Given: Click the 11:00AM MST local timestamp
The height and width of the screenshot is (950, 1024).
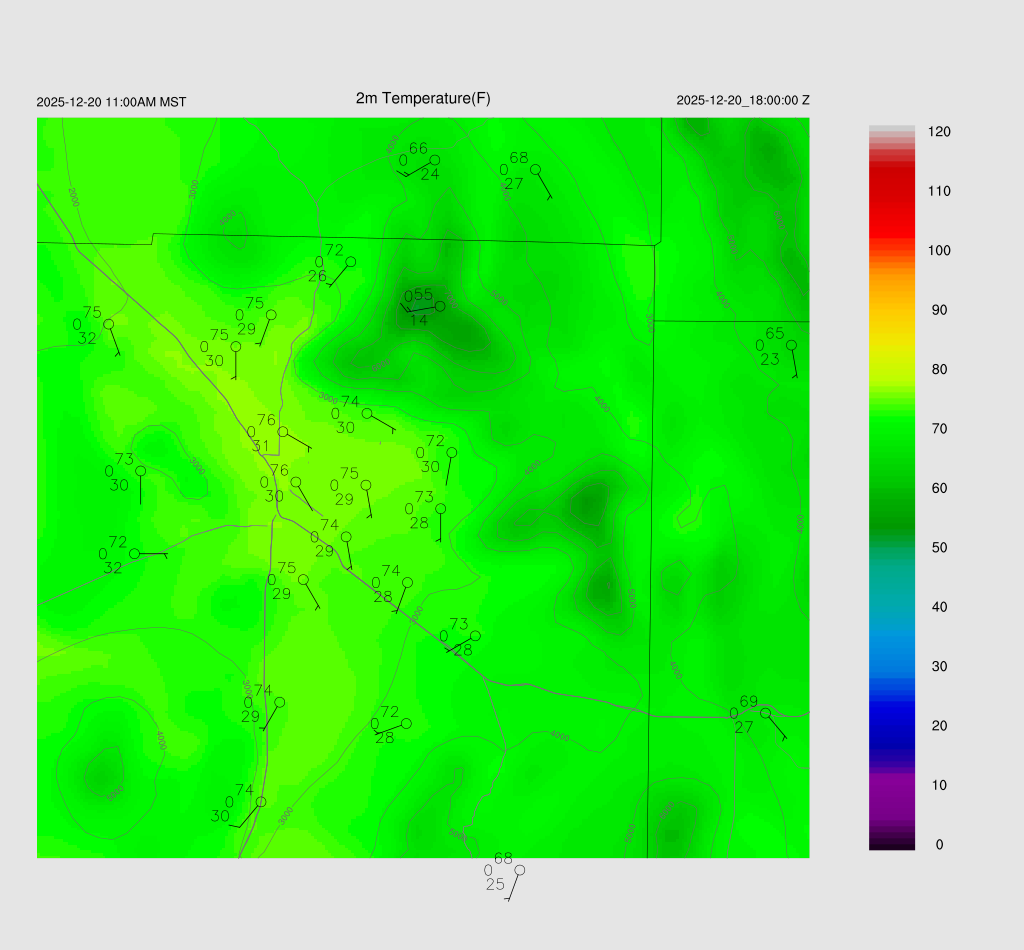Looking at the screenshot, I should (111, 102).
